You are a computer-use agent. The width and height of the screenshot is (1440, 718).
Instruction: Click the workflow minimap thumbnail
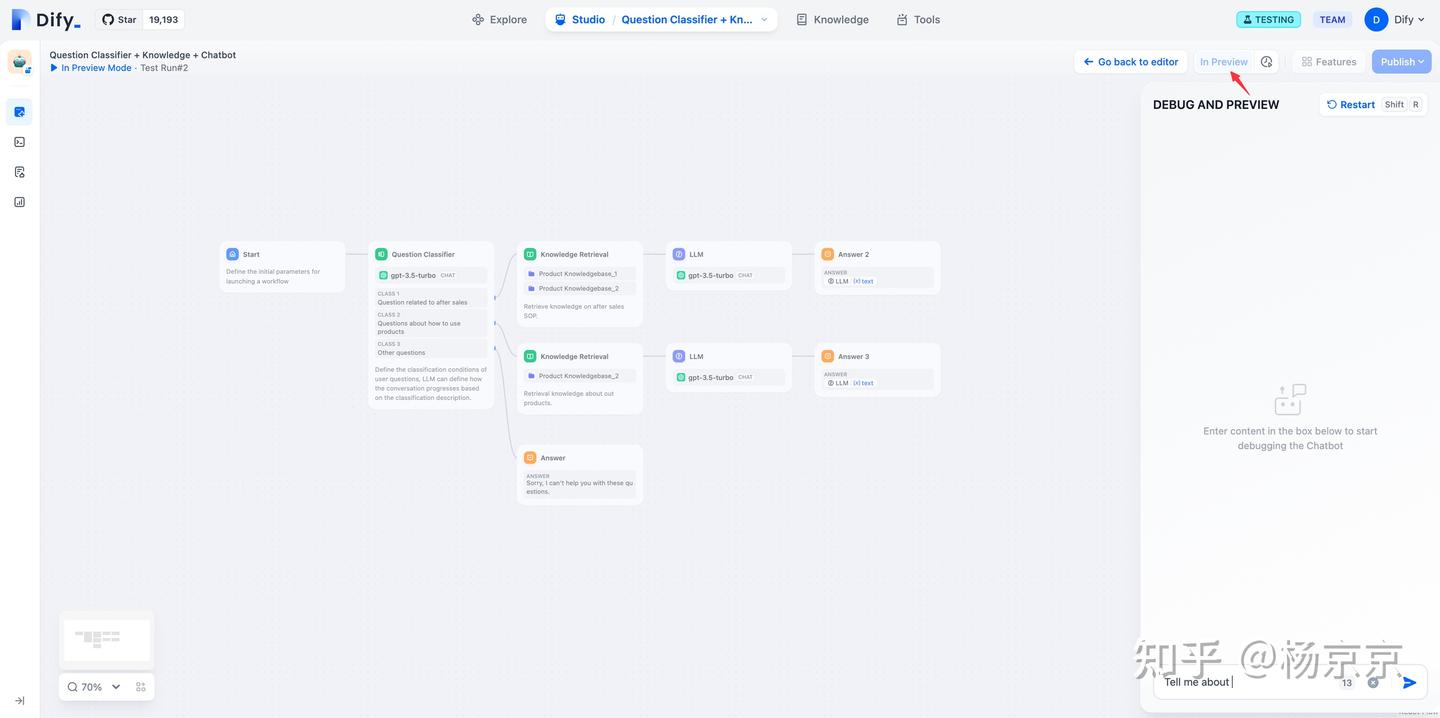point(106,639)
